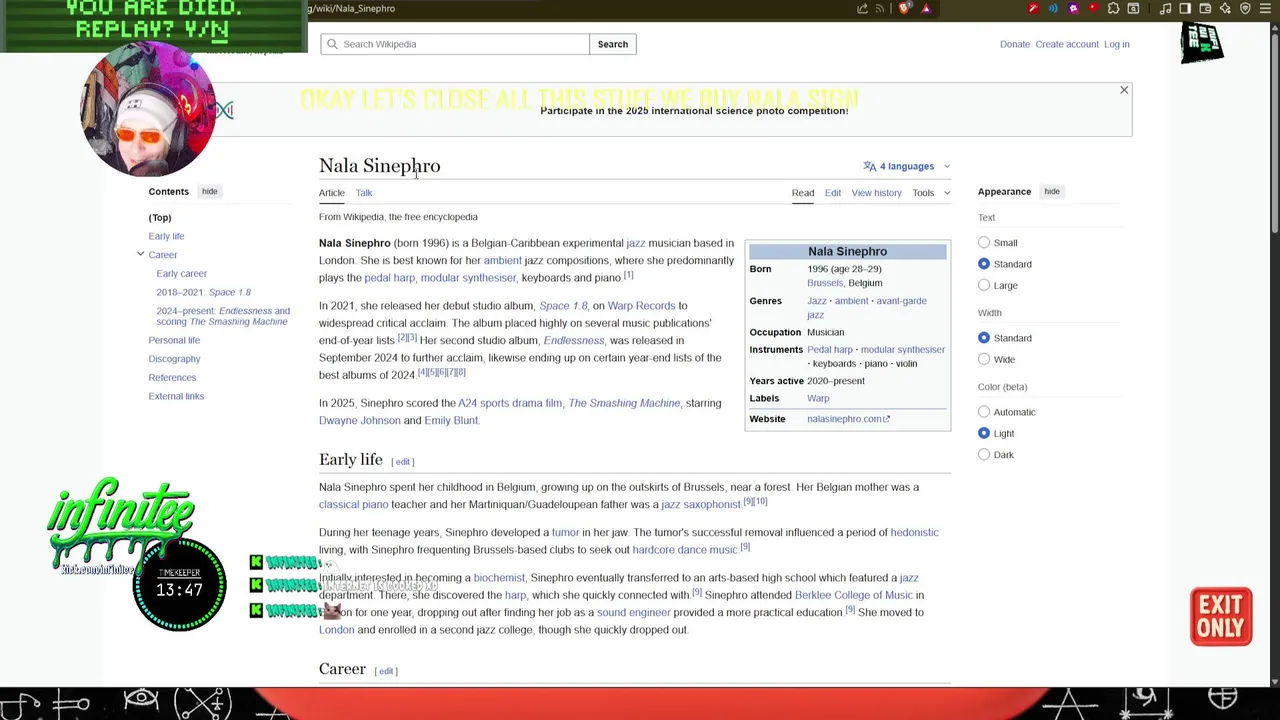Go to Early career in Contents

tap(181, 273)
